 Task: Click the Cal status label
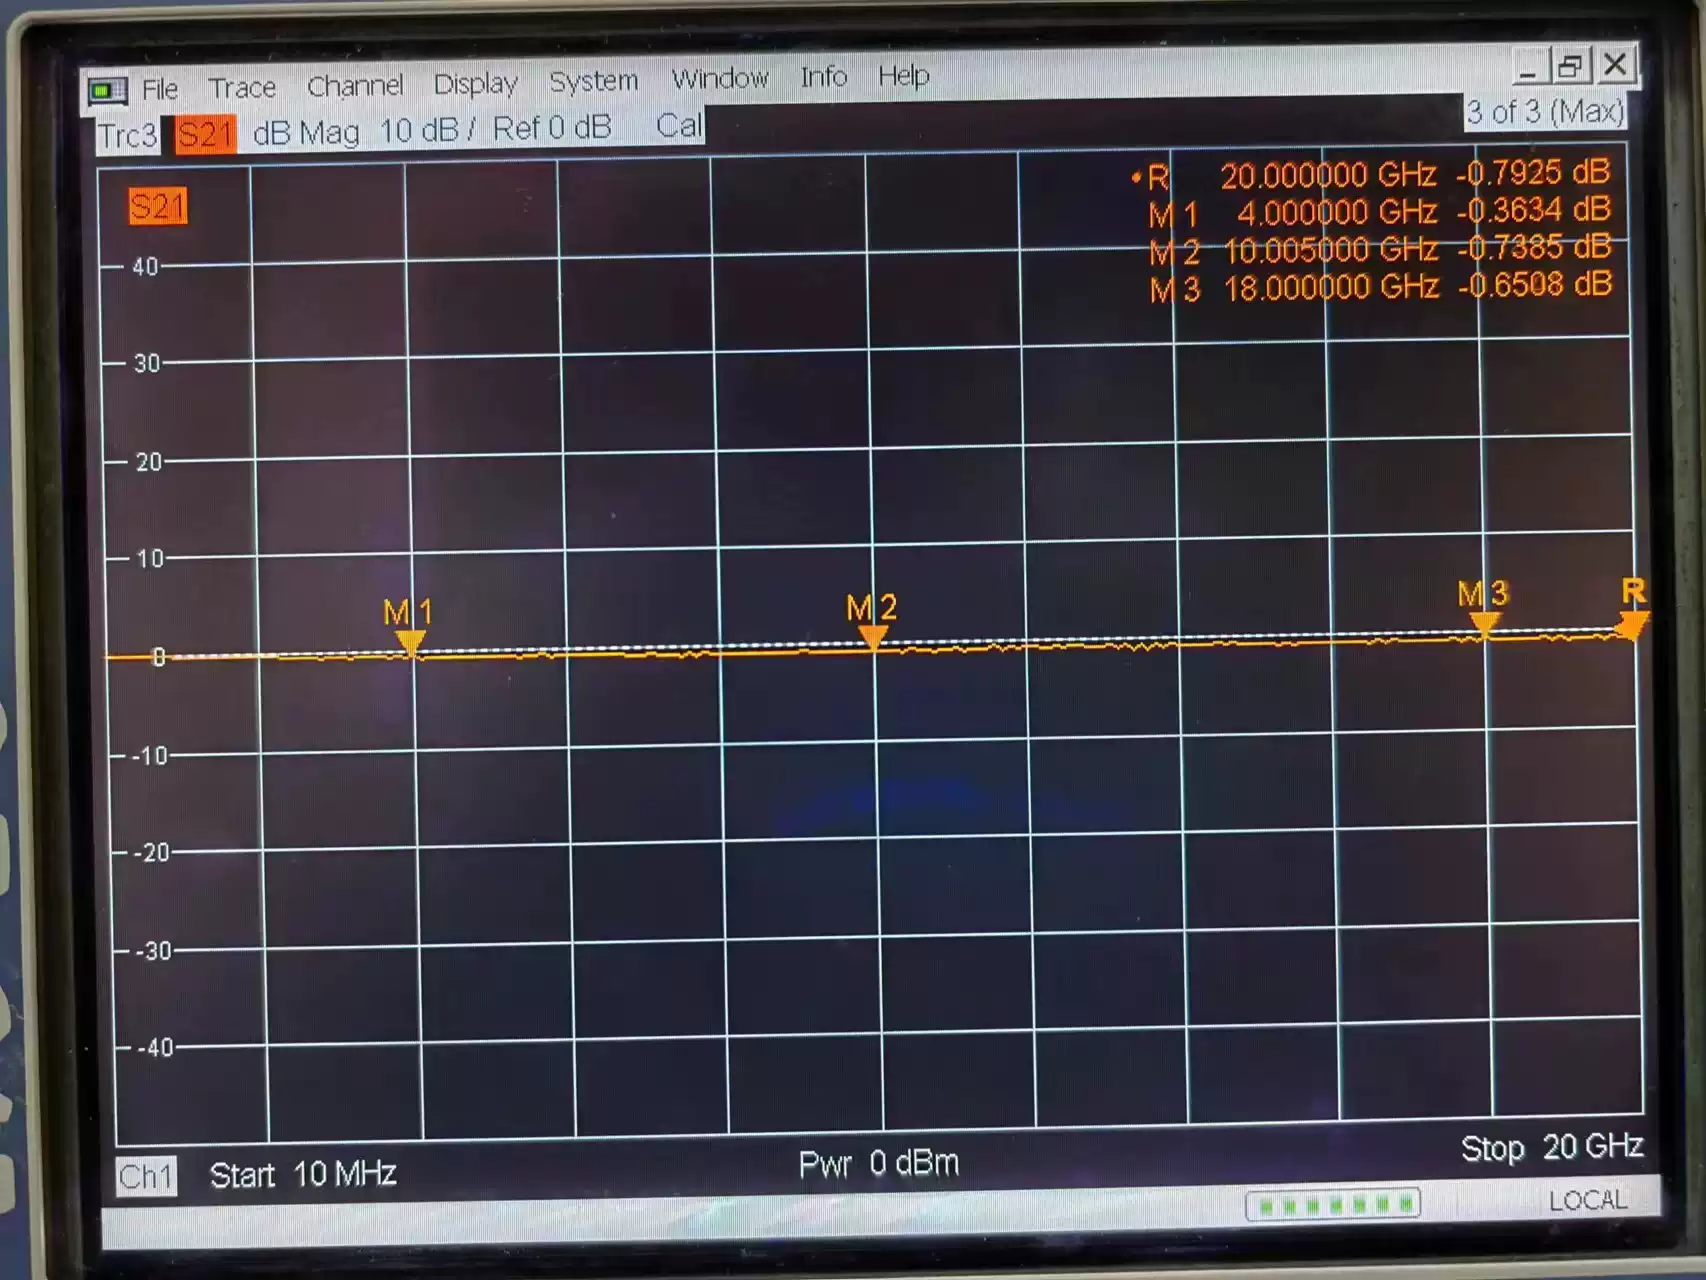point(679,126)
